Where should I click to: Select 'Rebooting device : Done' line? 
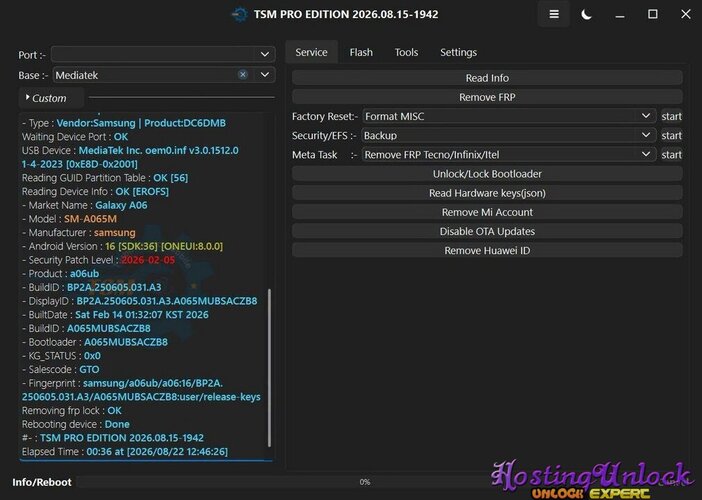[76, 424]
